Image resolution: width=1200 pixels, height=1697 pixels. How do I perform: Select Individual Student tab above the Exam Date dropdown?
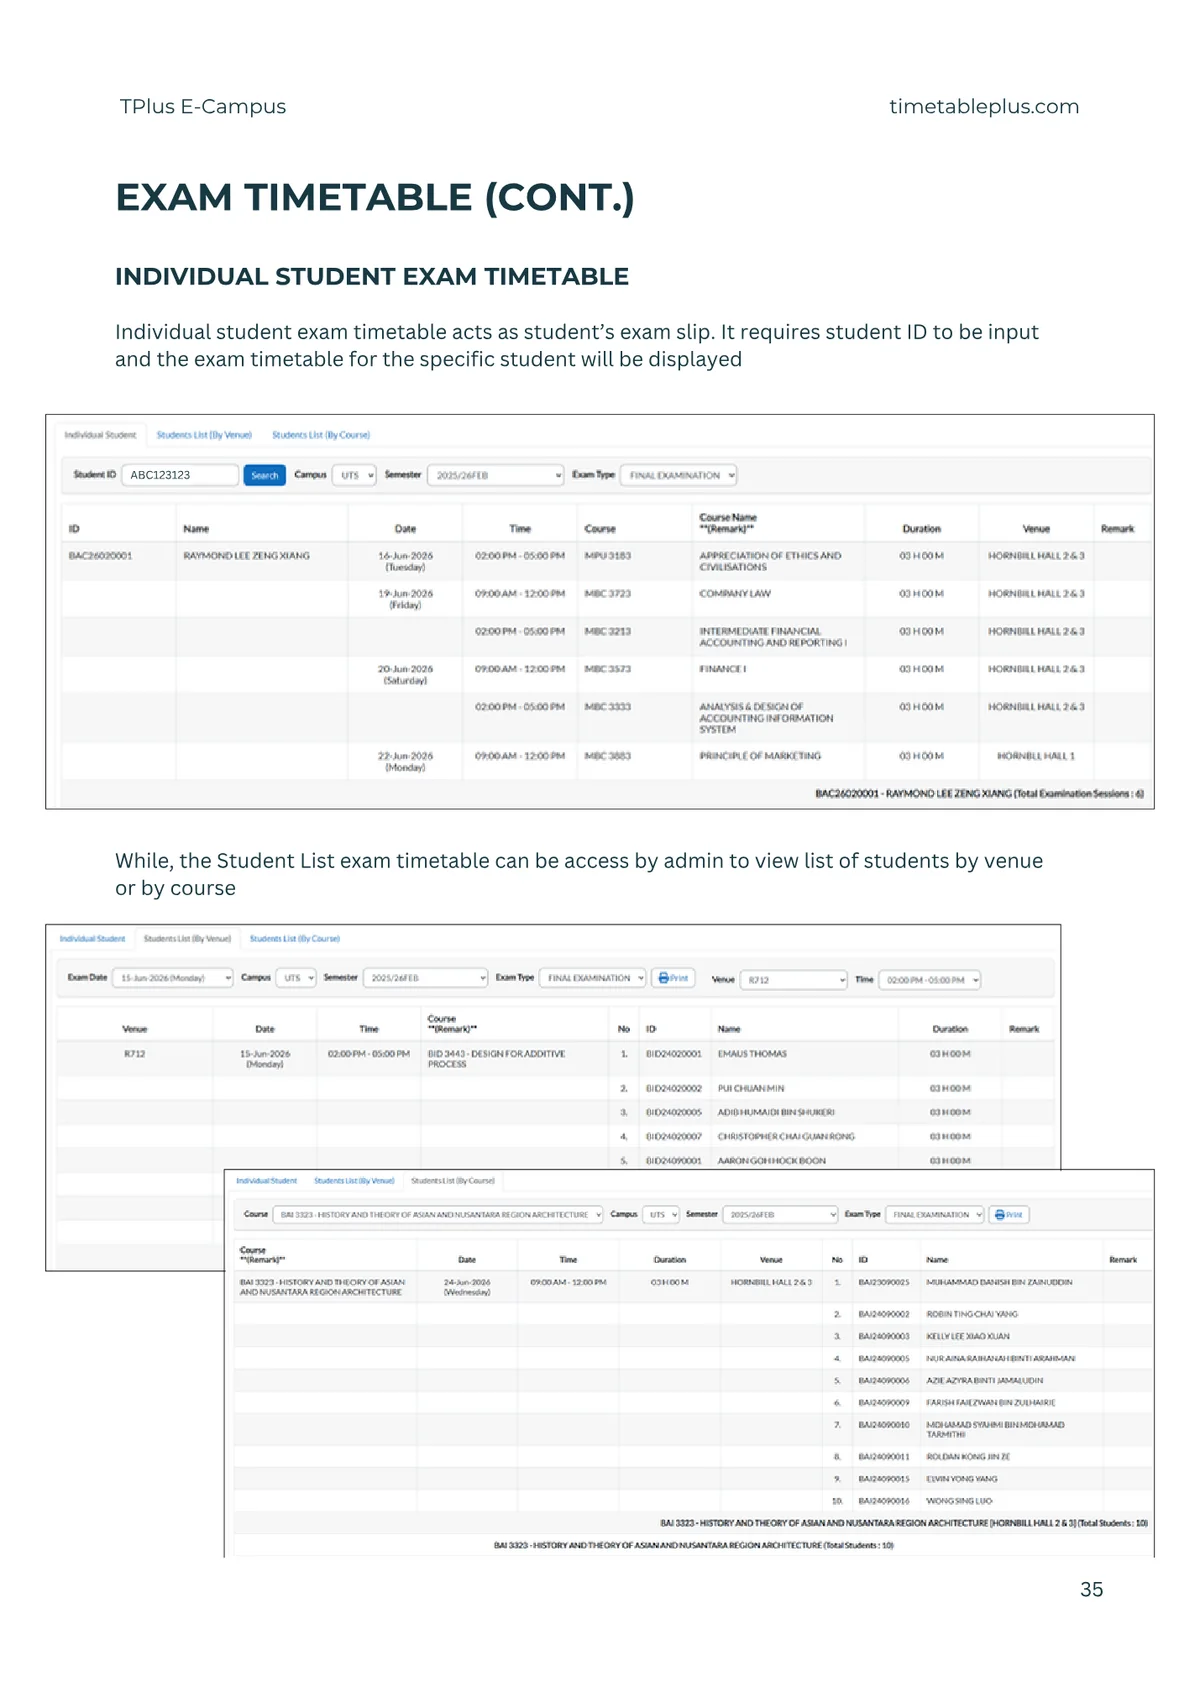[x=92, y=939]
